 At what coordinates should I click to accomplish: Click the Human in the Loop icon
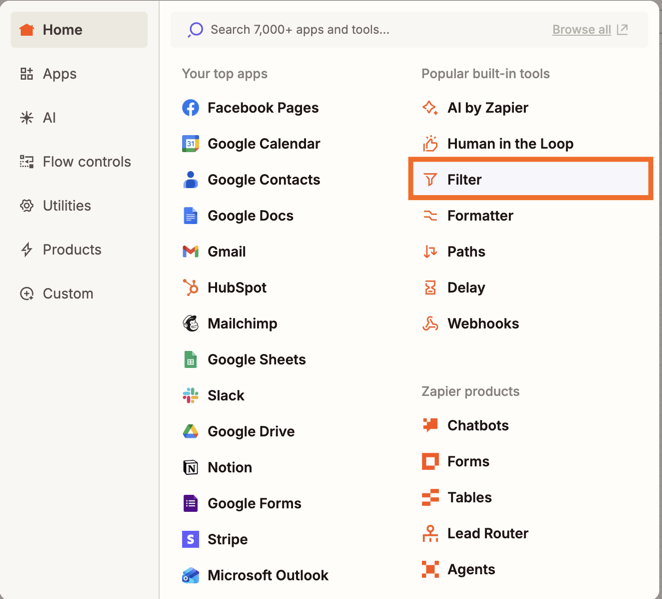click(x=430, y=144)
